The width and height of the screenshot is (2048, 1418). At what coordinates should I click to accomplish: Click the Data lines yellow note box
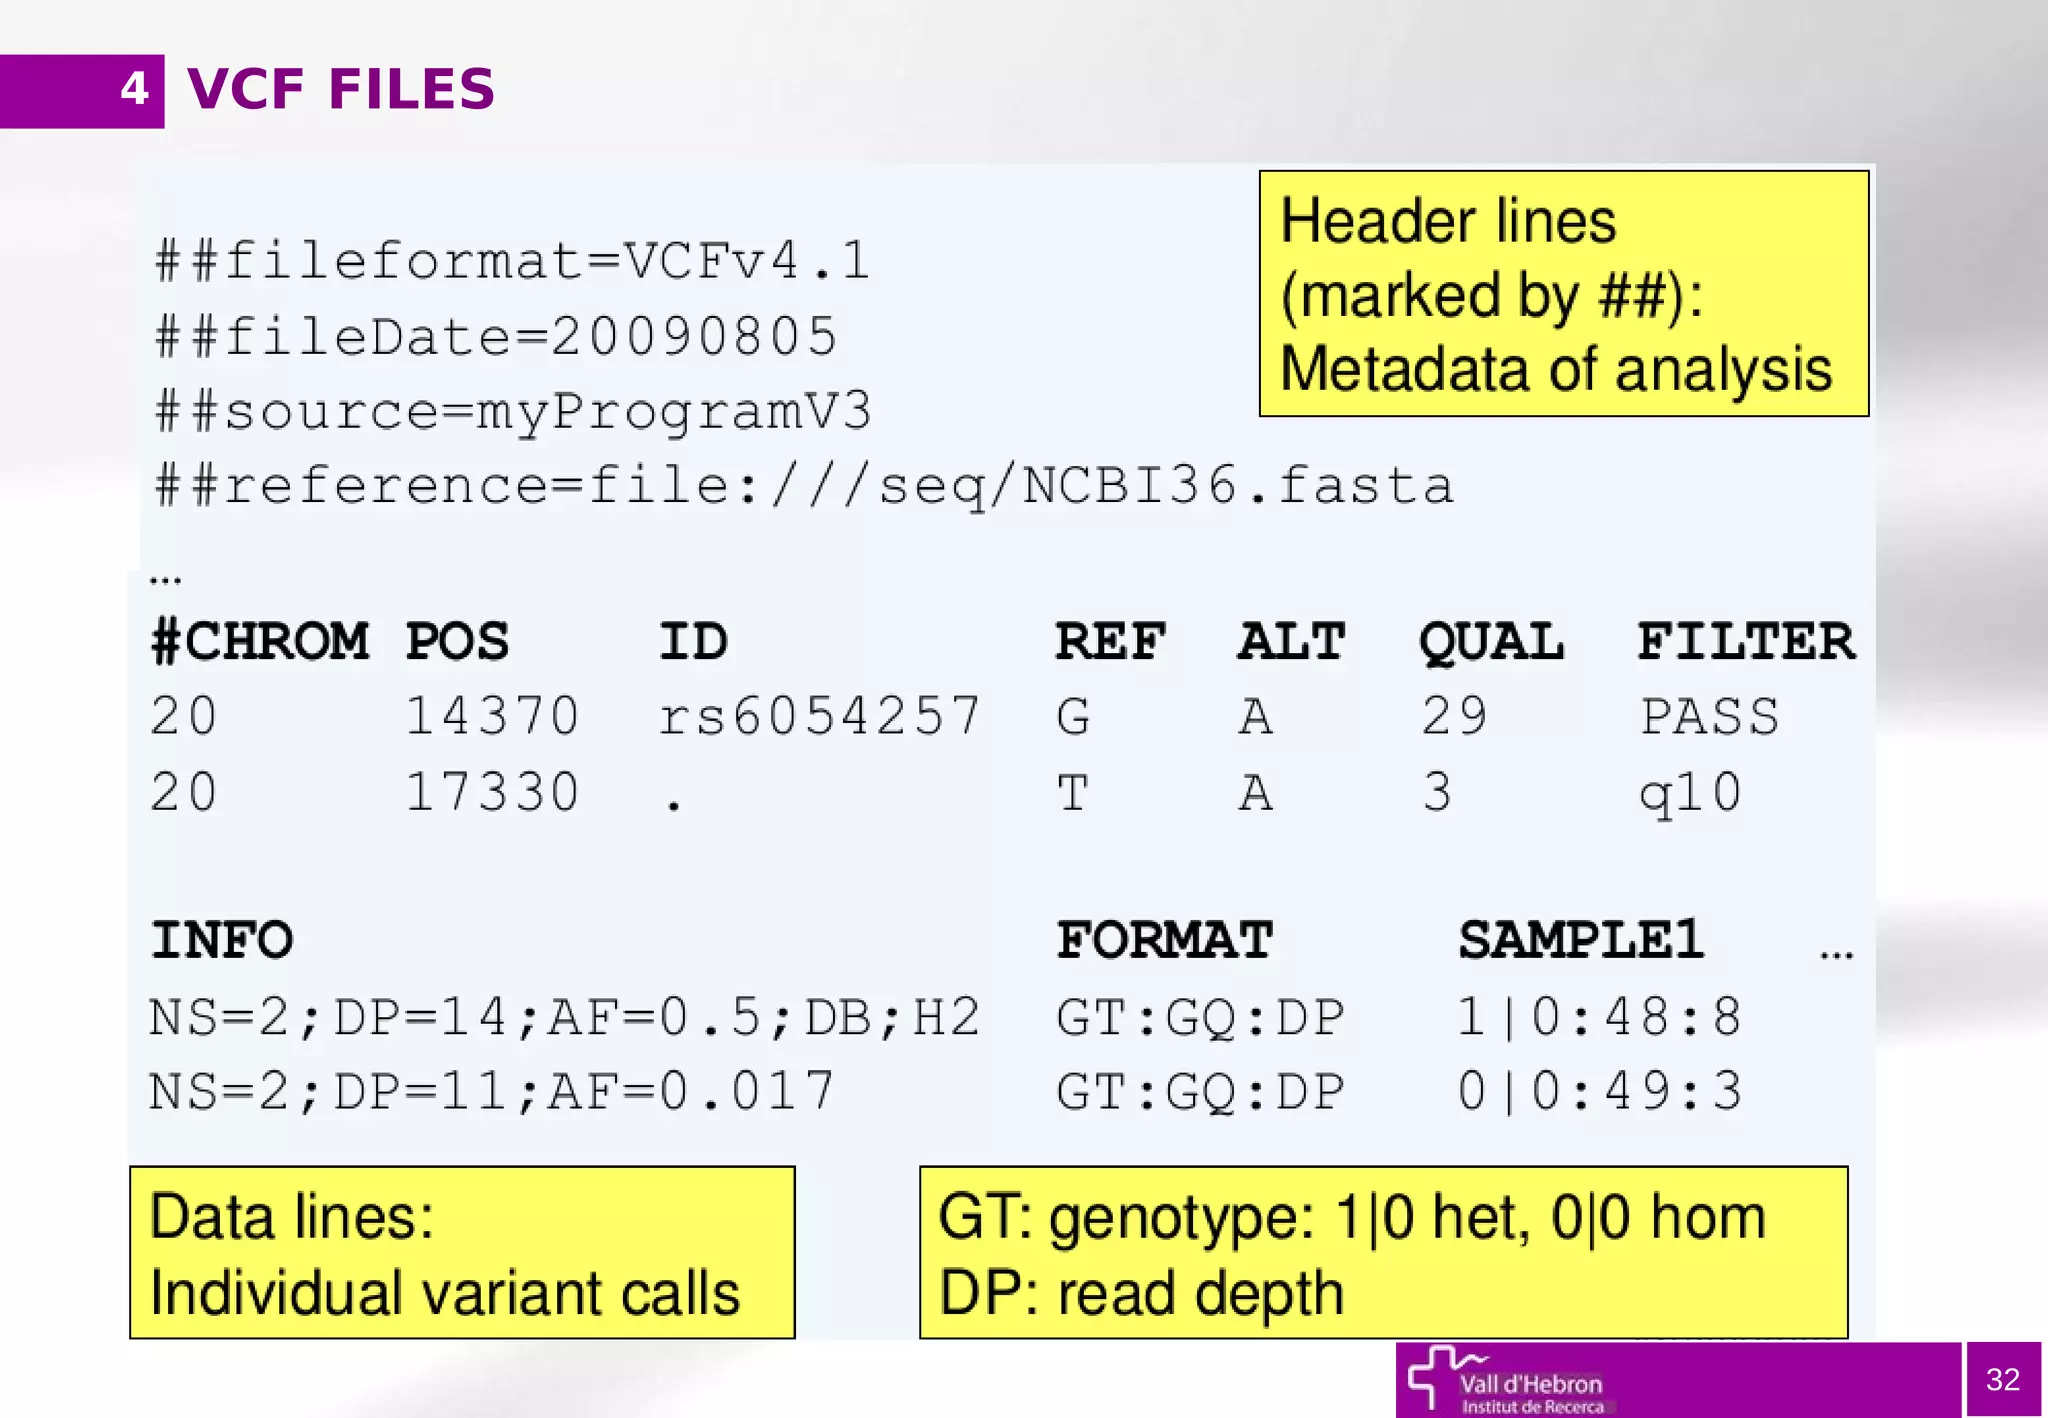(462, 1252)
